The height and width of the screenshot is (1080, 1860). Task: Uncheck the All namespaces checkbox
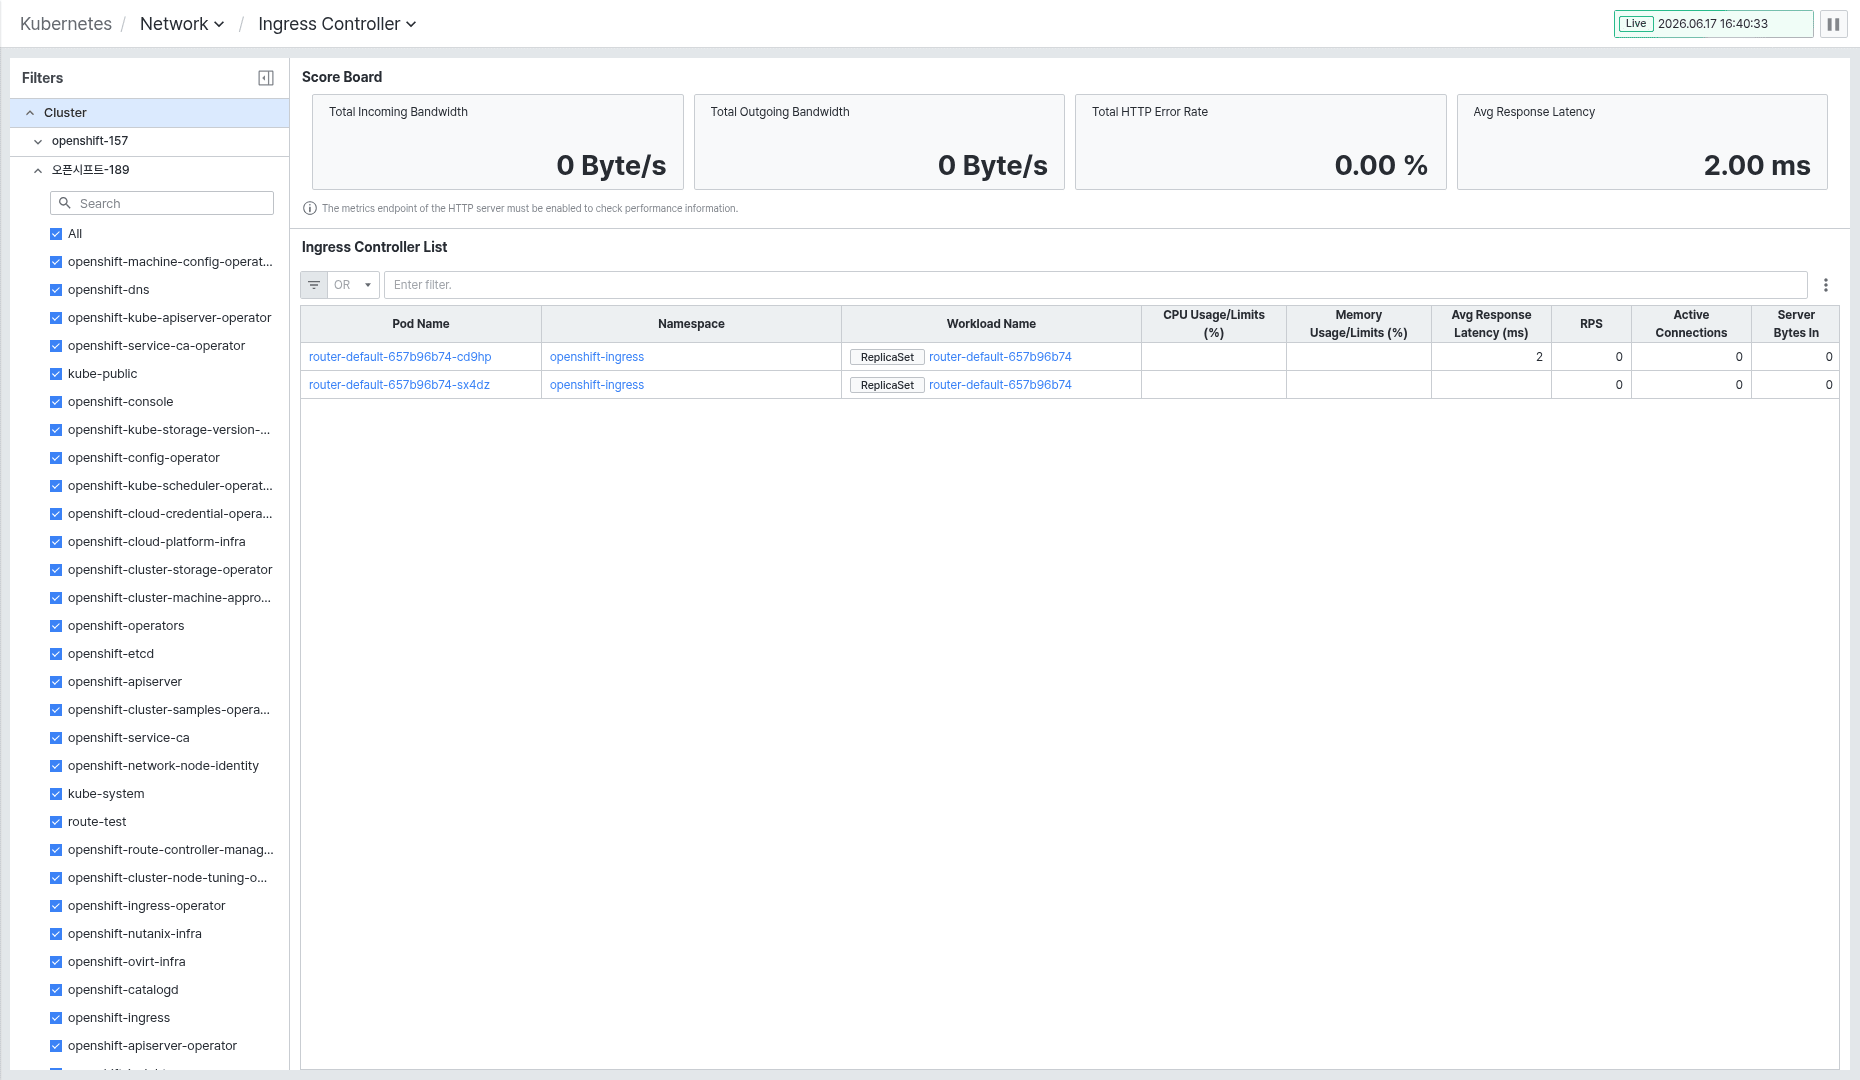56,234
